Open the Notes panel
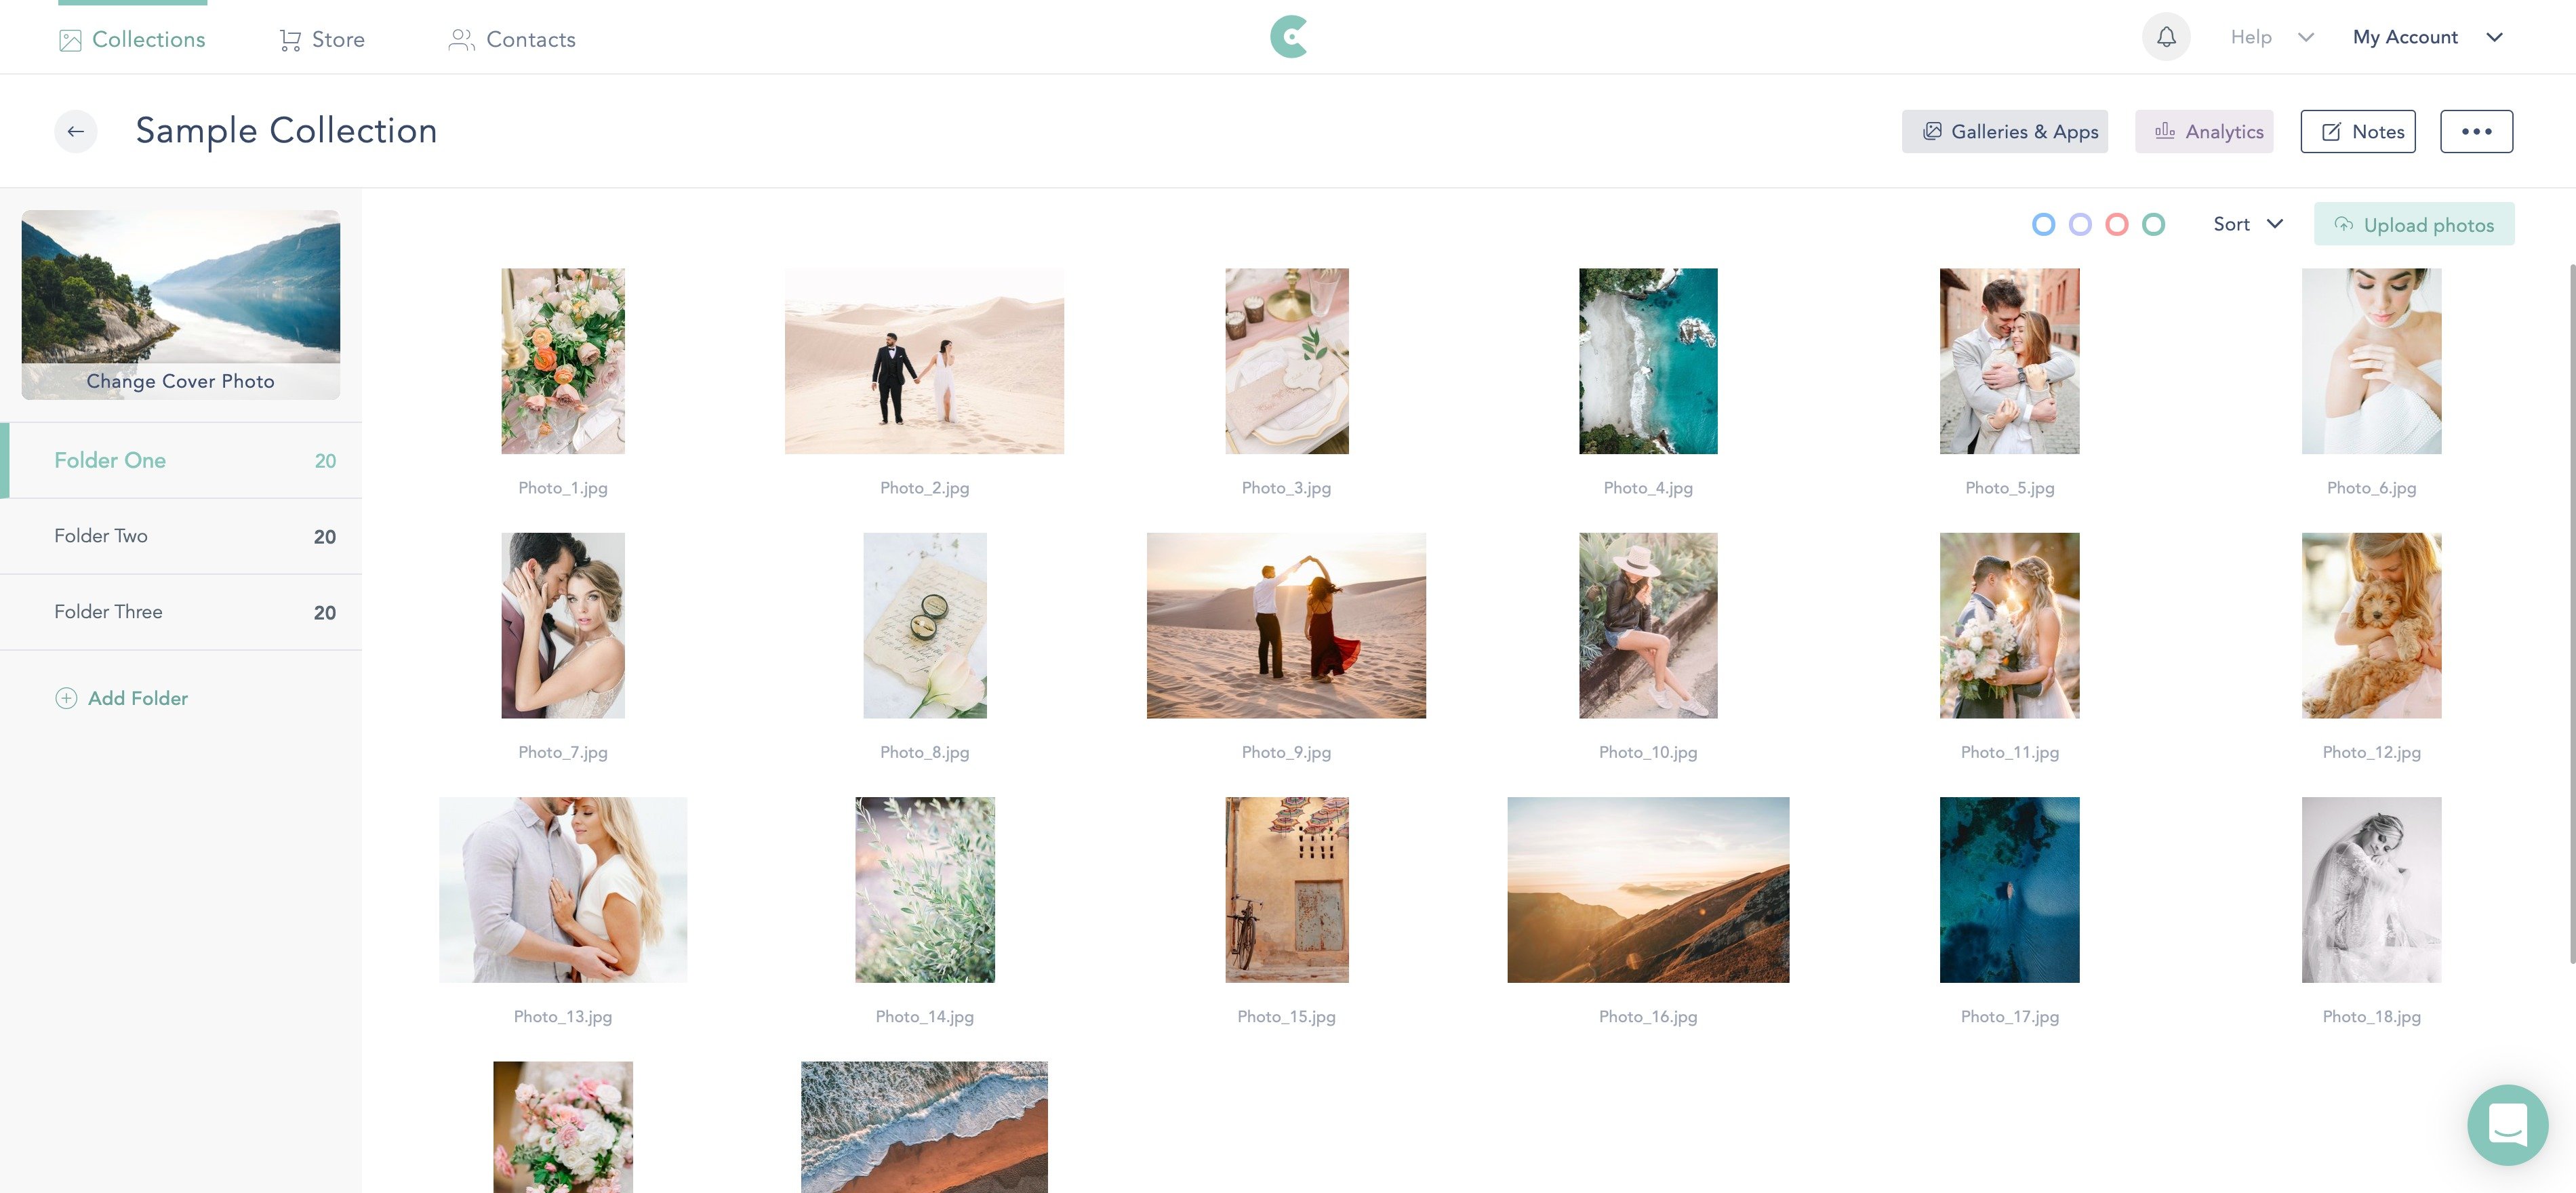The width and height of the screenshot is (2576, 1193). 2358,131
